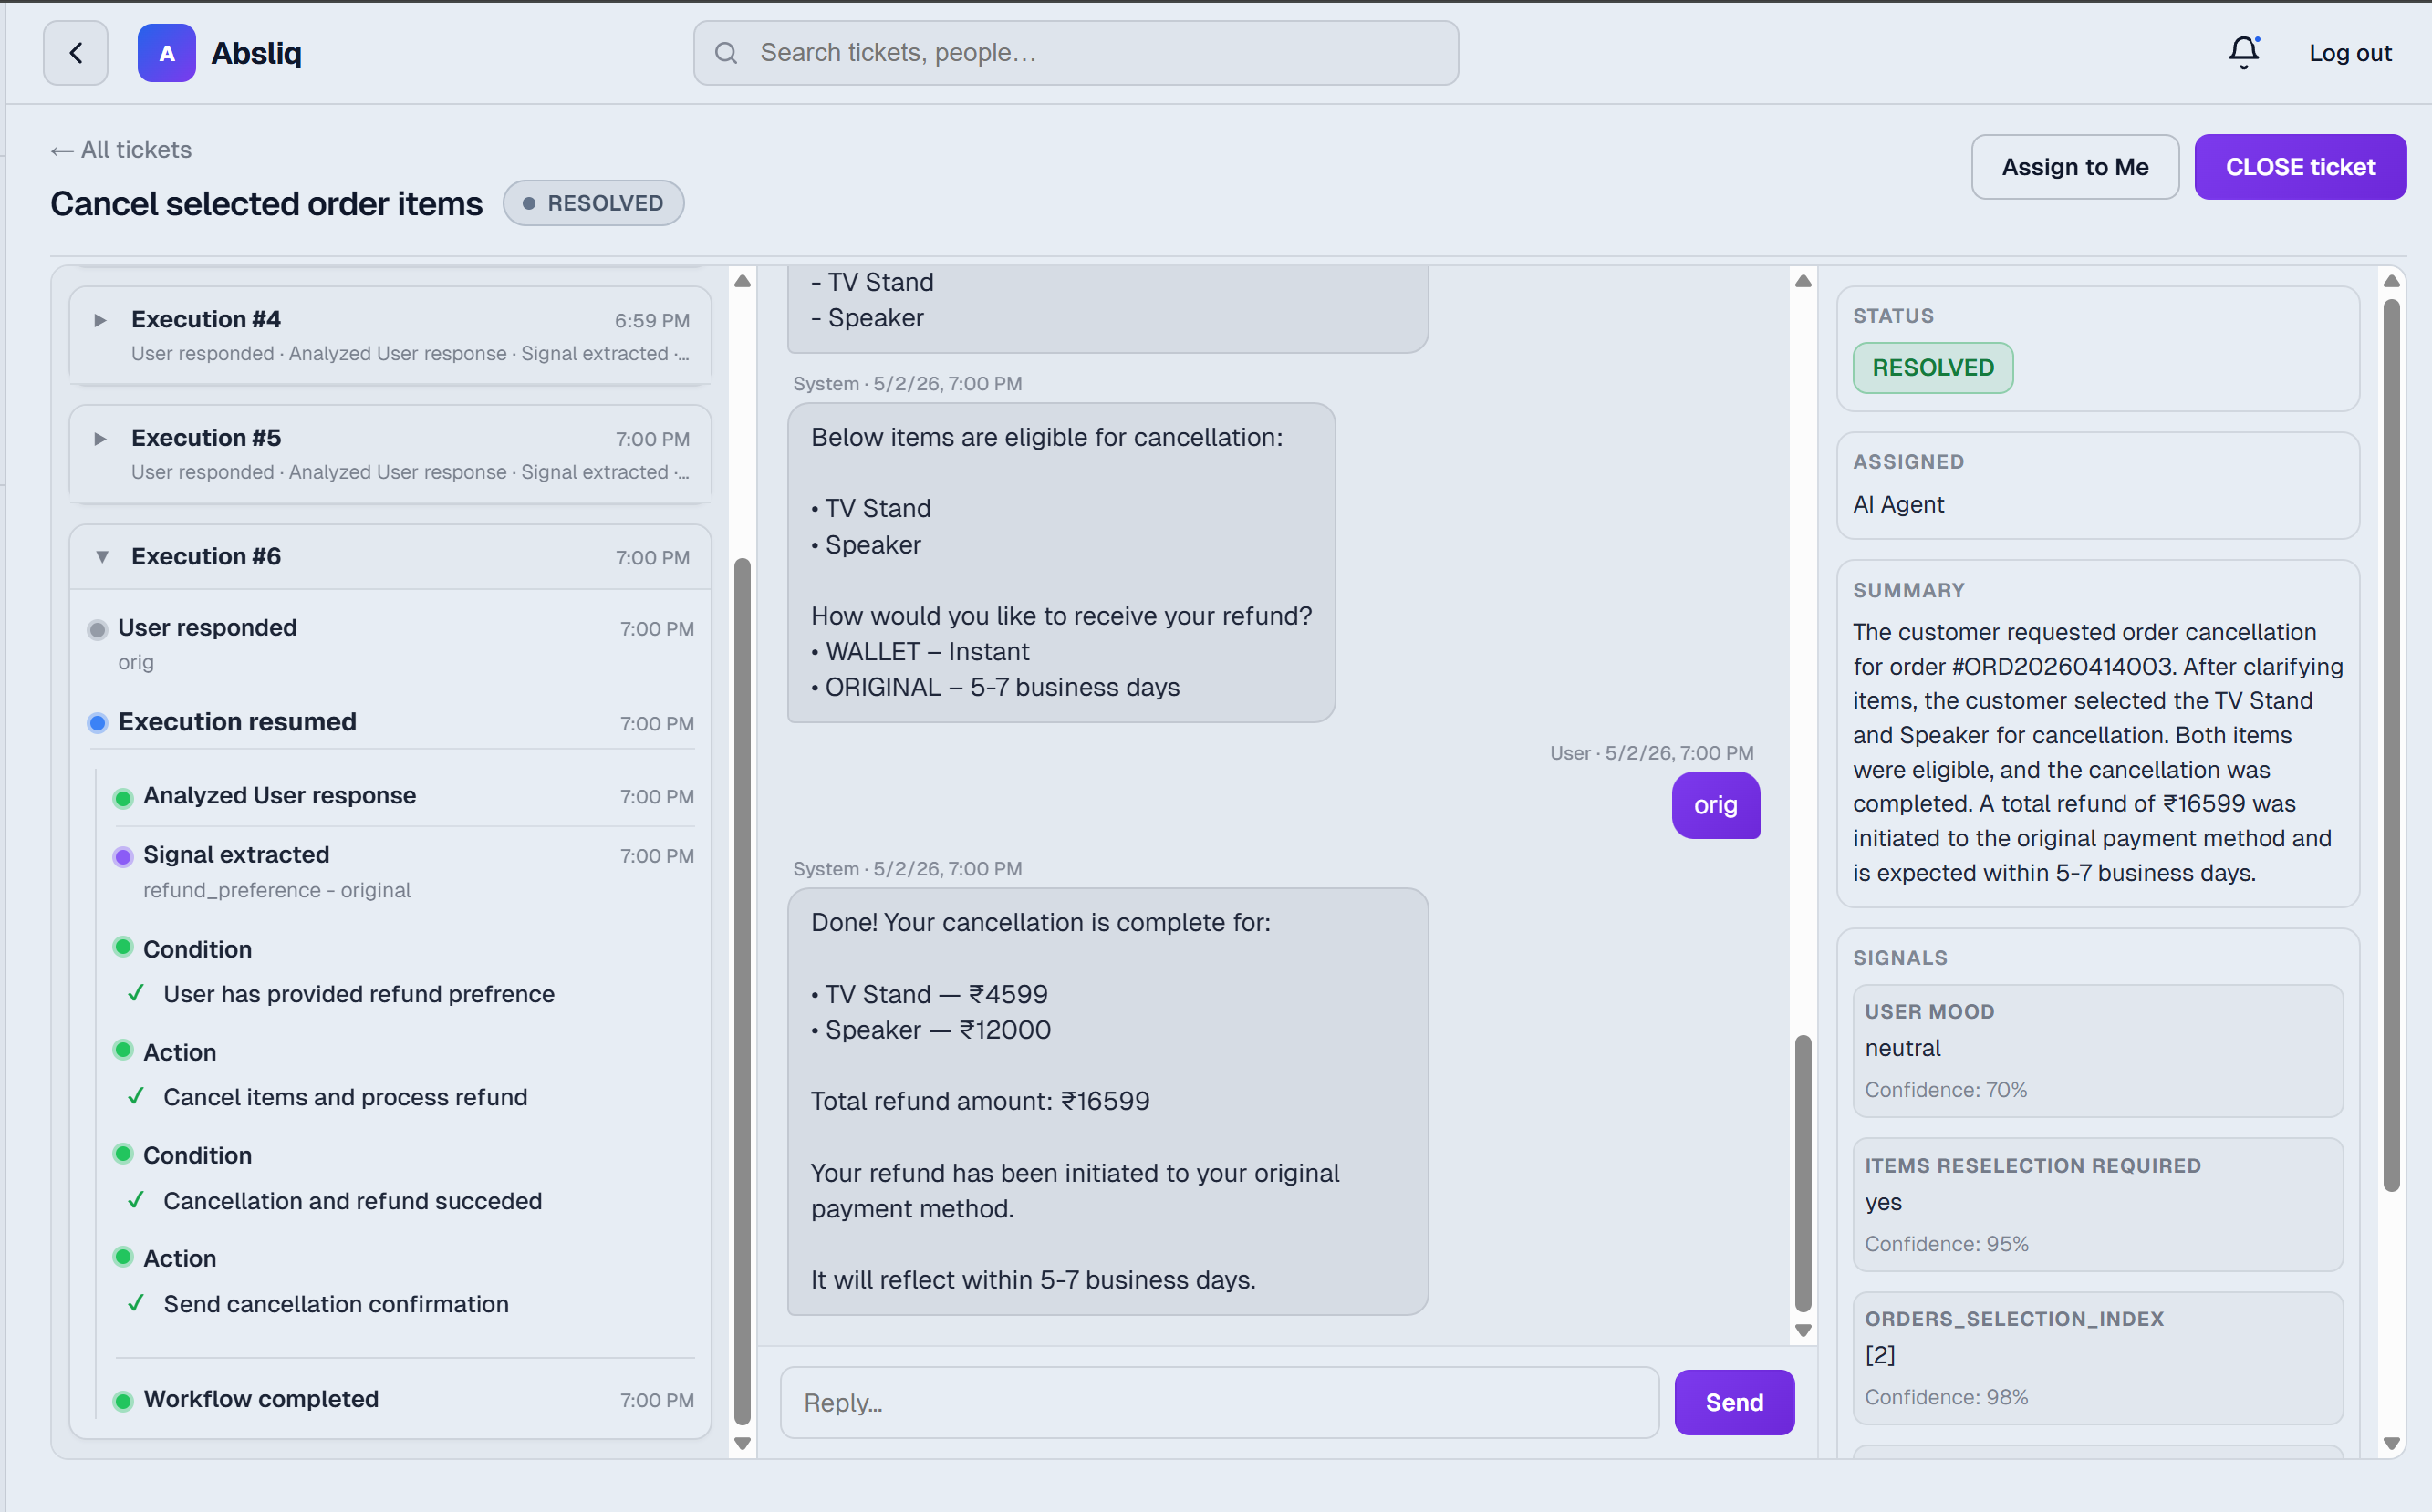Focus the Search tickets, people field

pyautogui.click(x=1076, y=53)
